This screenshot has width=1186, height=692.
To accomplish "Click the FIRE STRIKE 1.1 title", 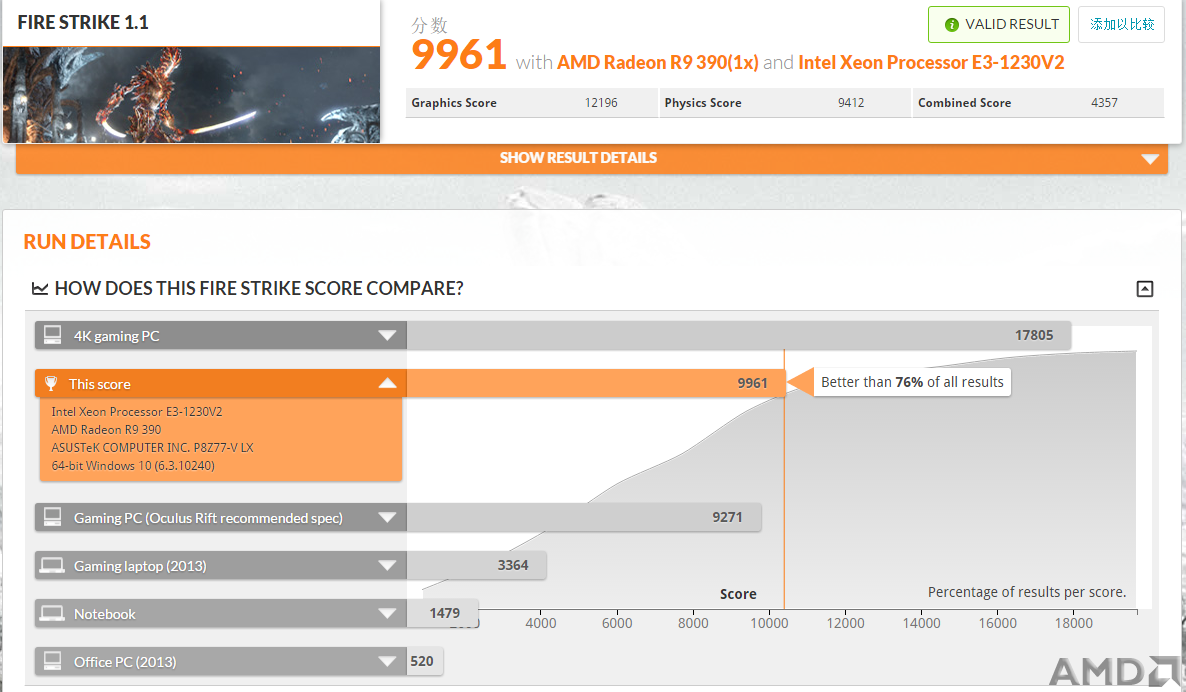I will (x=83, y=23).
